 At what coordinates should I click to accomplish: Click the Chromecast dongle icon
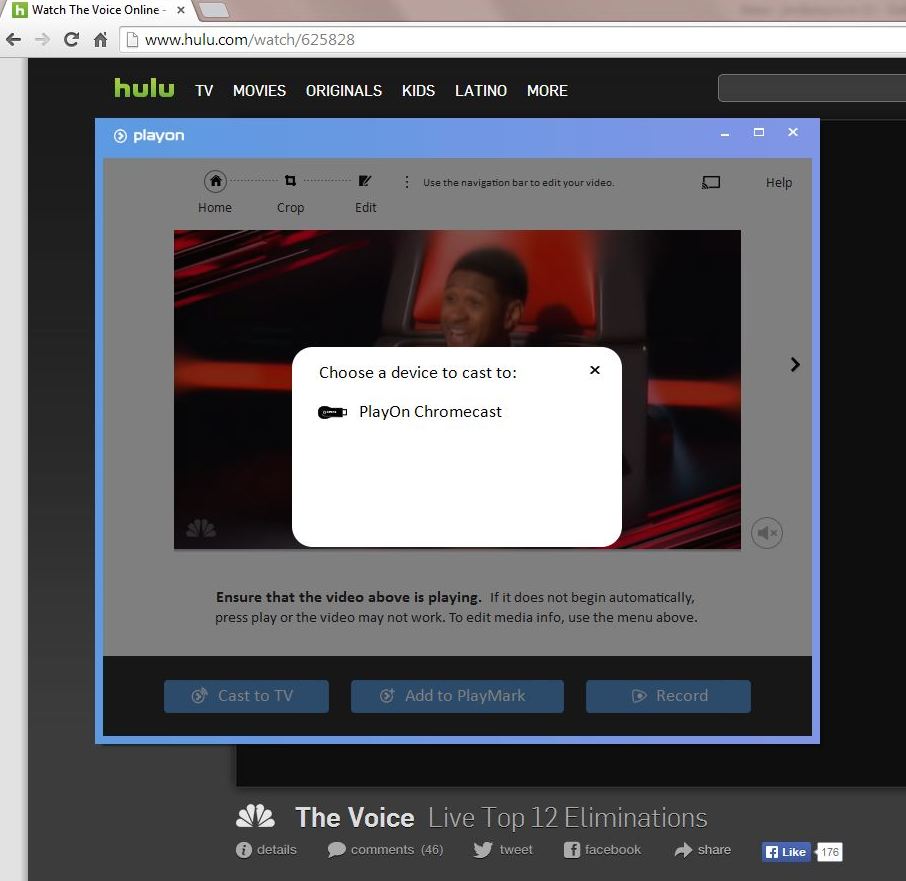(332, 412)
